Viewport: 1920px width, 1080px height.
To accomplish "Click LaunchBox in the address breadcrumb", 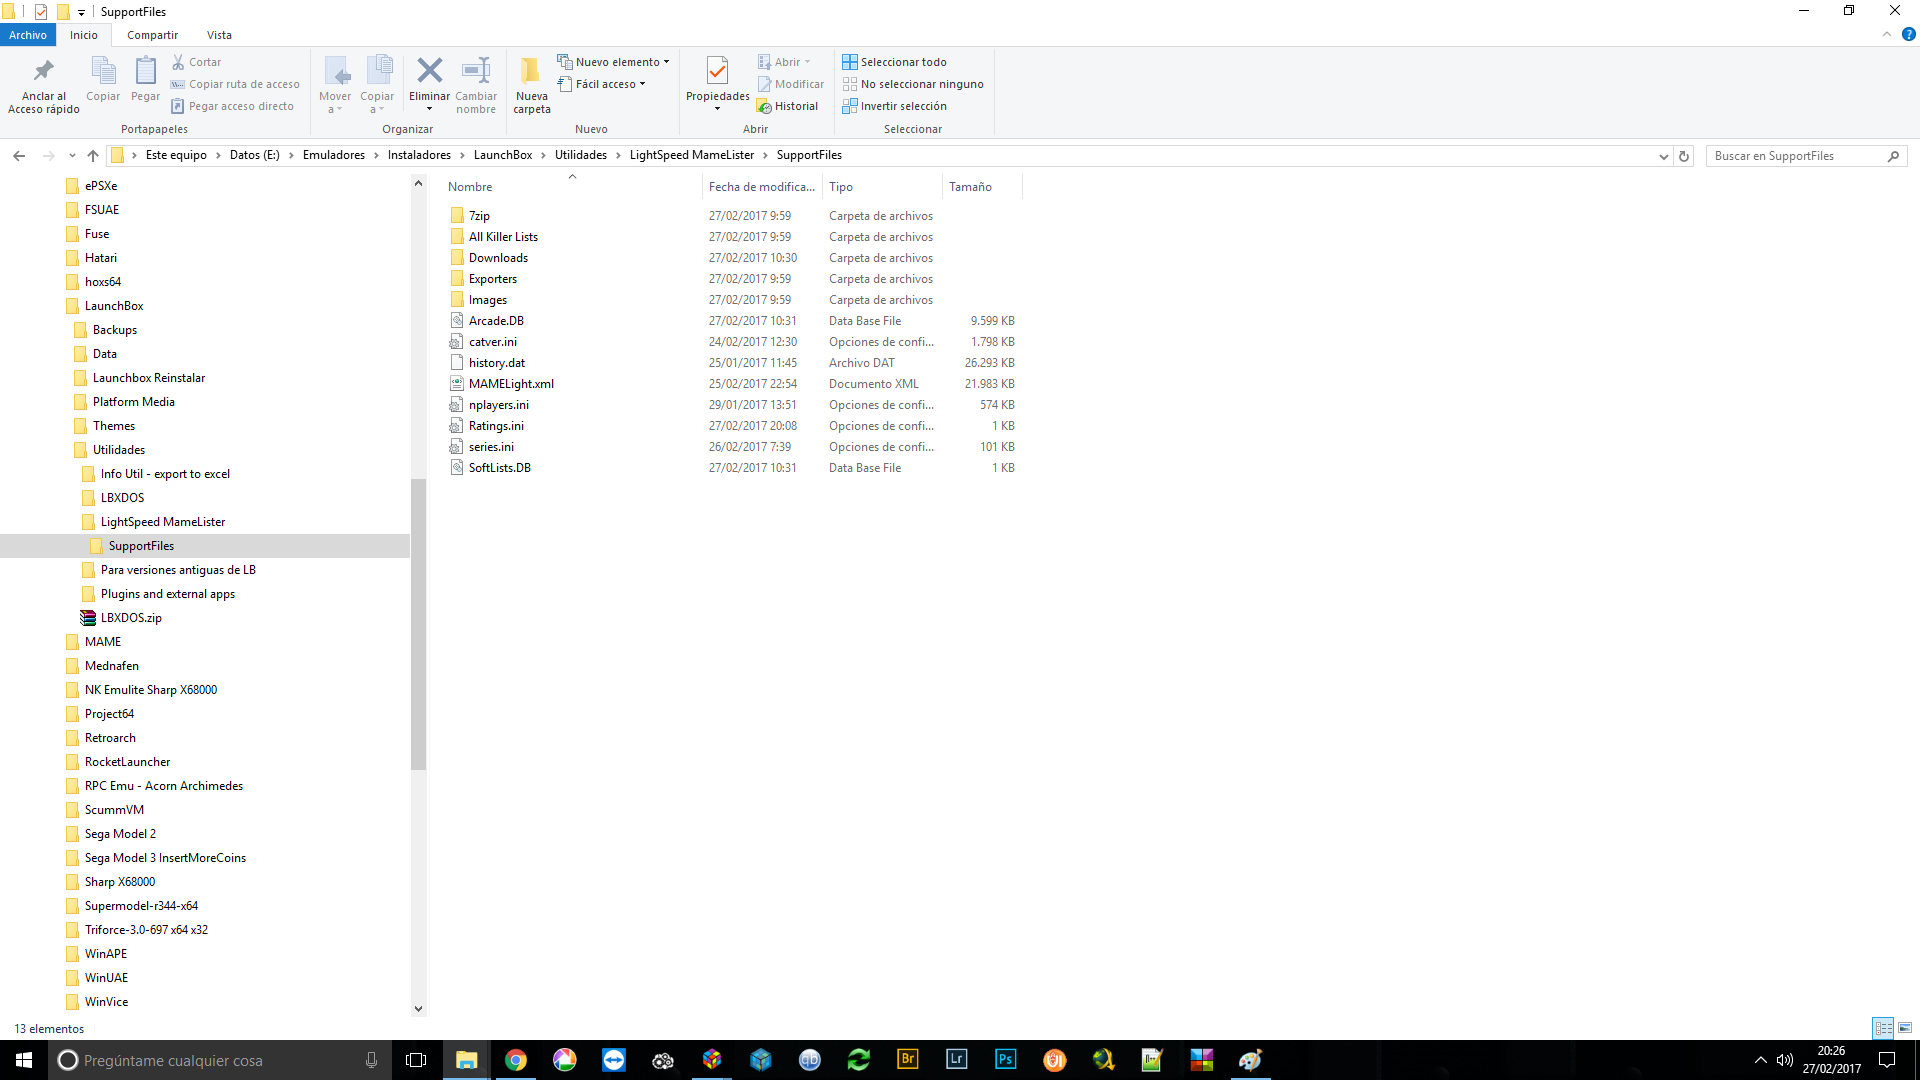I will pos(503,155).
